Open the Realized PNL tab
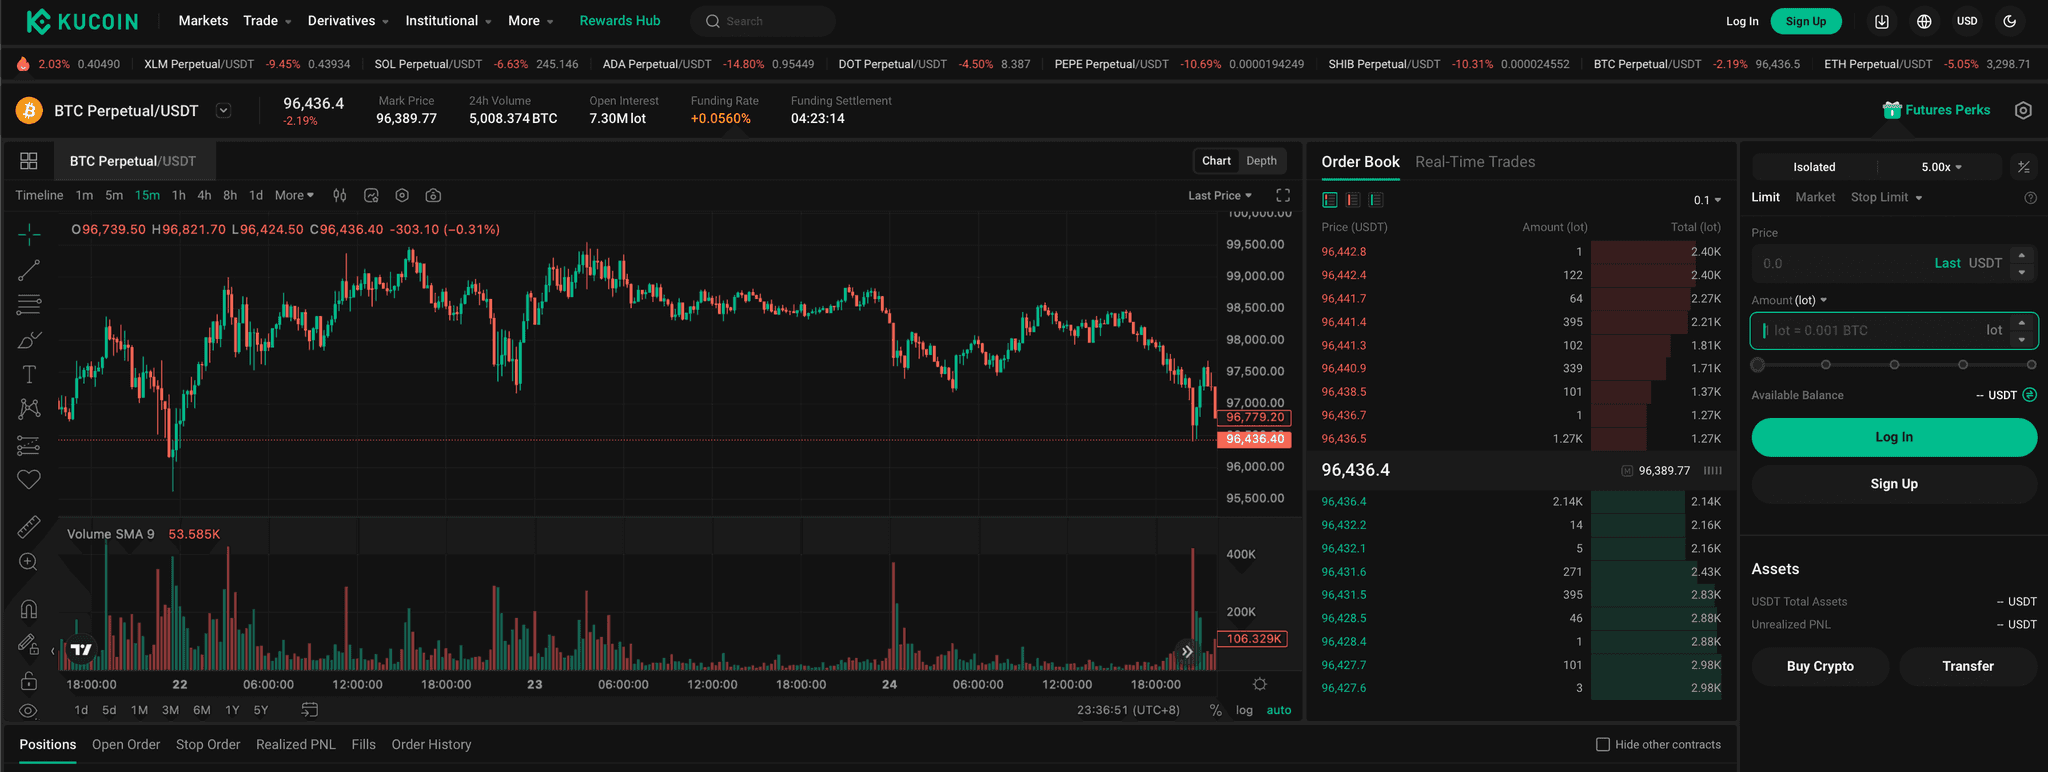The image size is (2048, 772). (x=296, y=745)
